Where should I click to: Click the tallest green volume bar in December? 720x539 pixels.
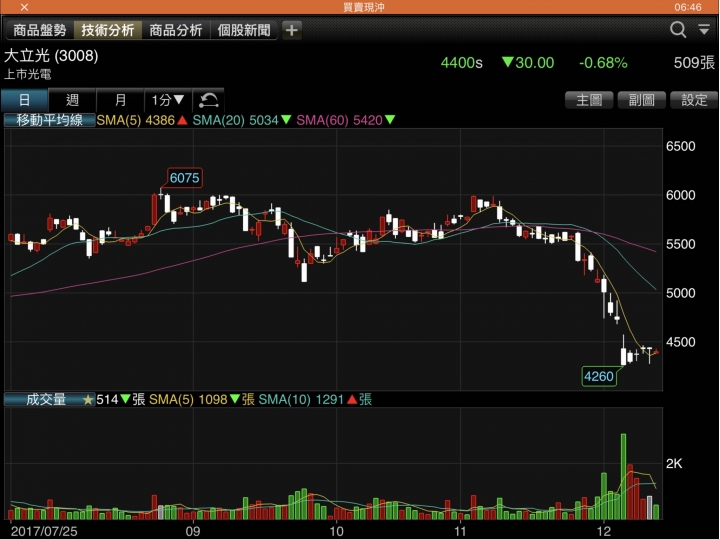(x=624, y=476)
